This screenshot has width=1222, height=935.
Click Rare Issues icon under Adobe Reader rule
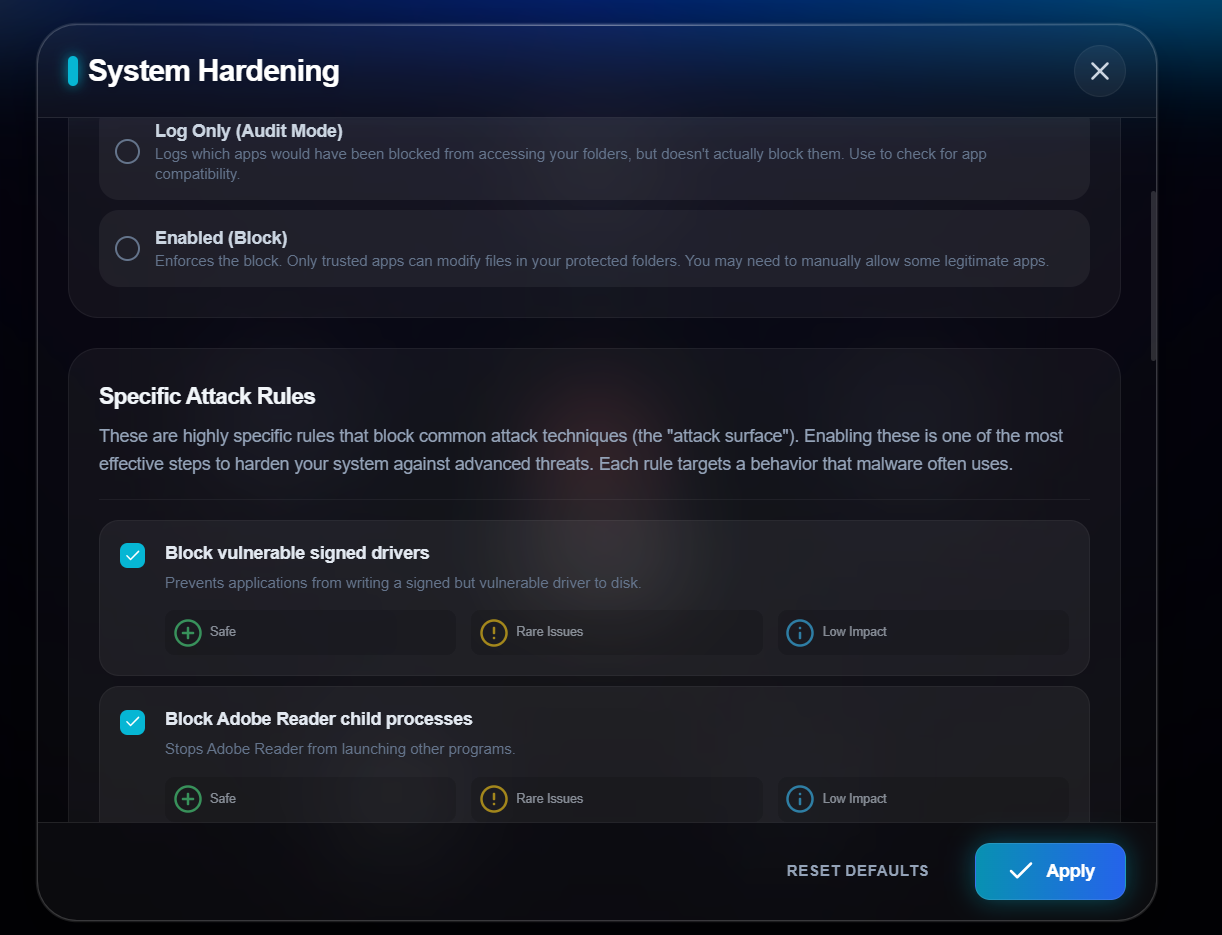494,799
